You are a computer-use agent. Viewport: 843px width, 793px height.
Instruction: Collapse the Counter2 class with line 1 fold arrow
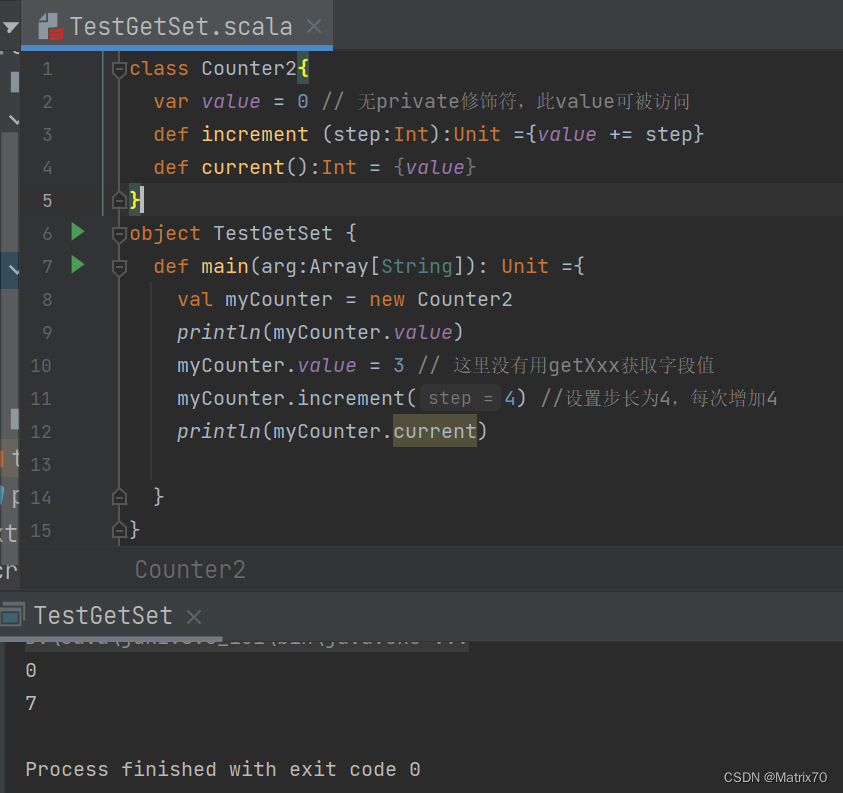tap(119, 68)
